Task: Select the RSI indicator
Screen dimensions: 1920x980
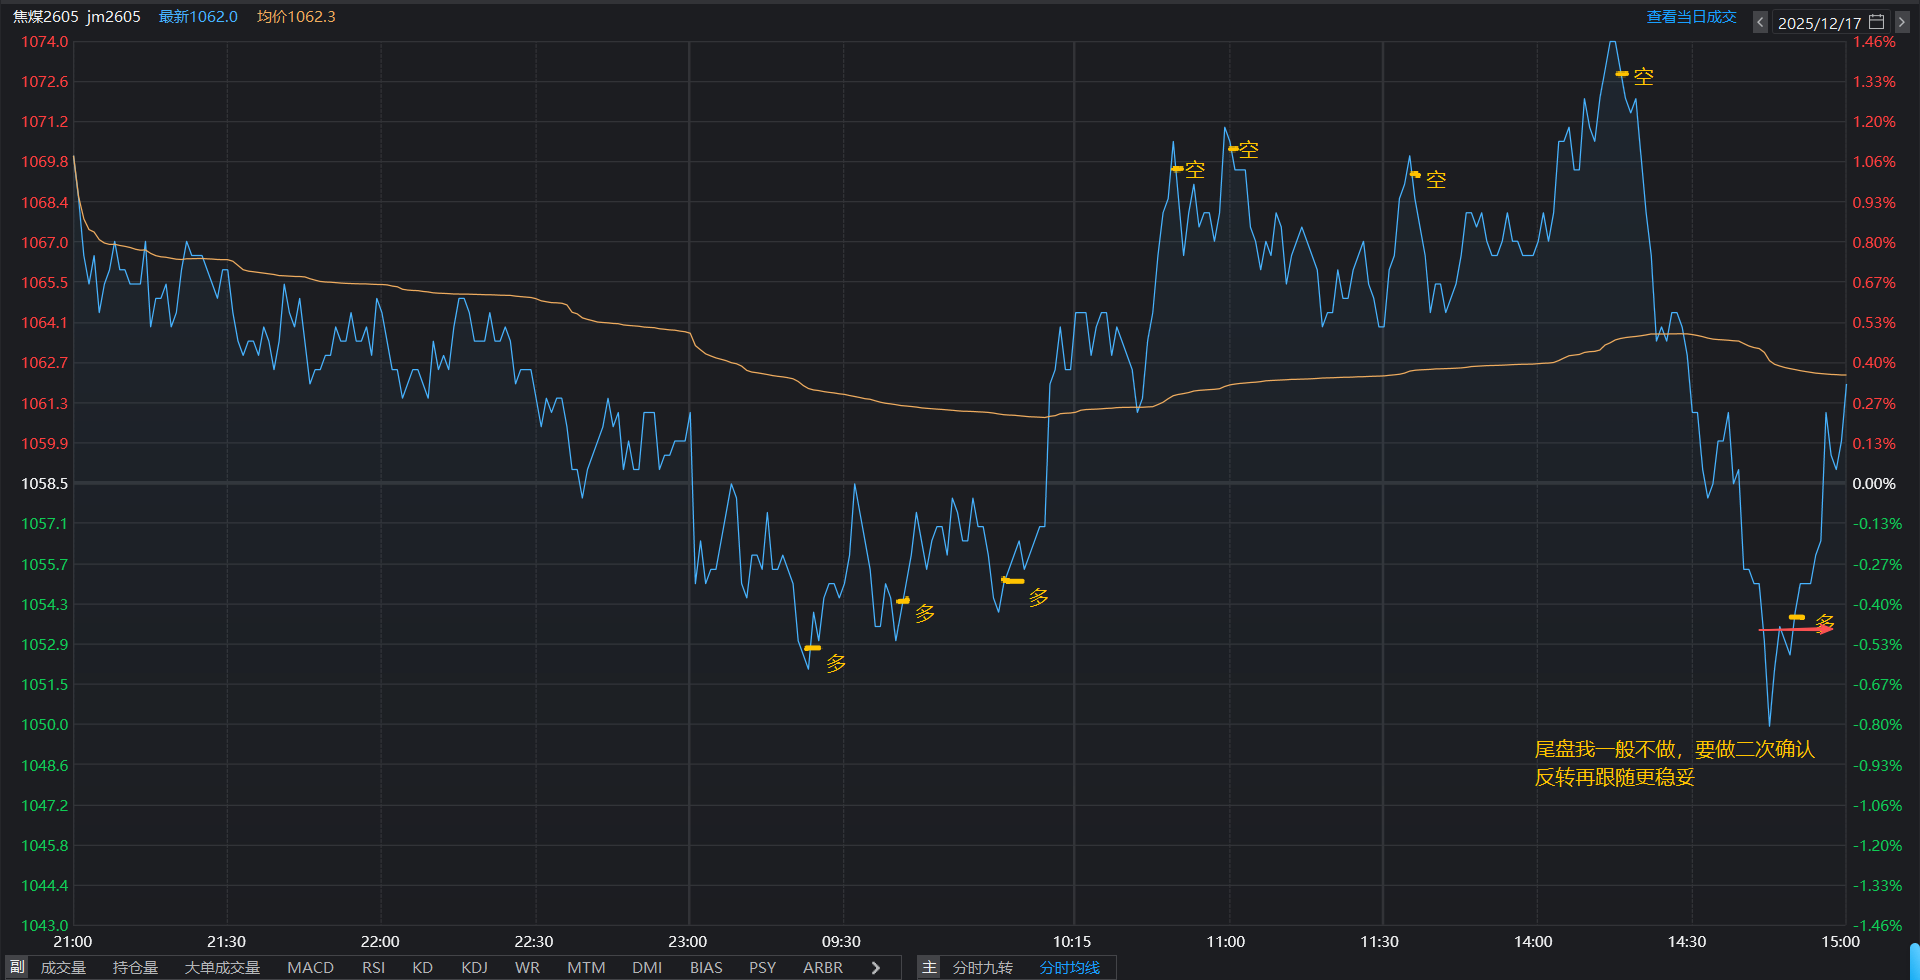Action: (x=373, y=967)
